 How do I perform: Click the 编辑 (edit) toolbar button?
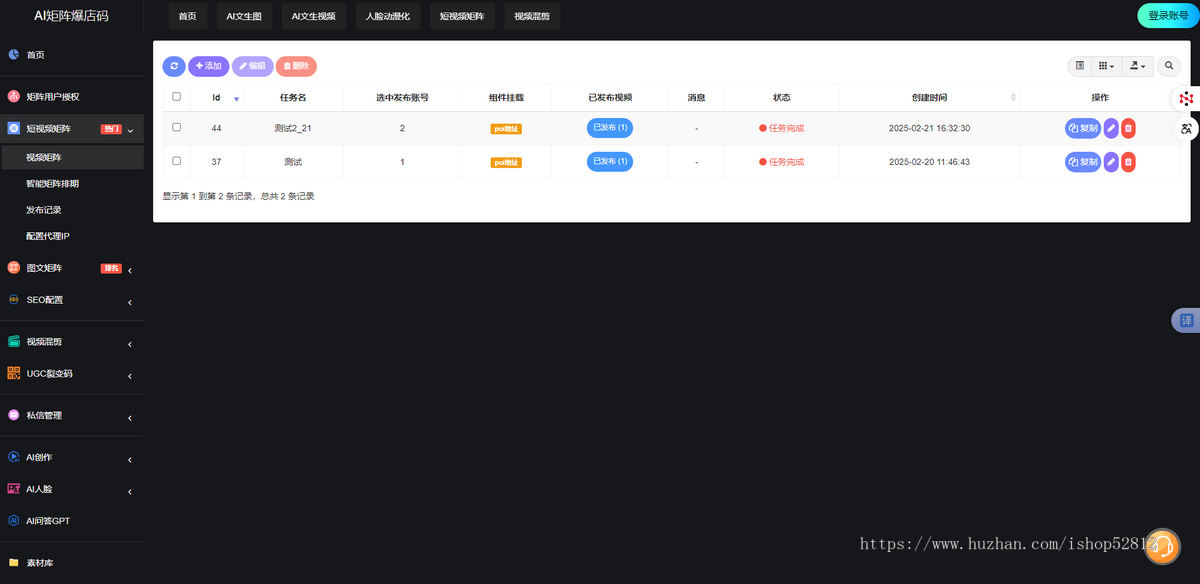click(x=252, y=66)
